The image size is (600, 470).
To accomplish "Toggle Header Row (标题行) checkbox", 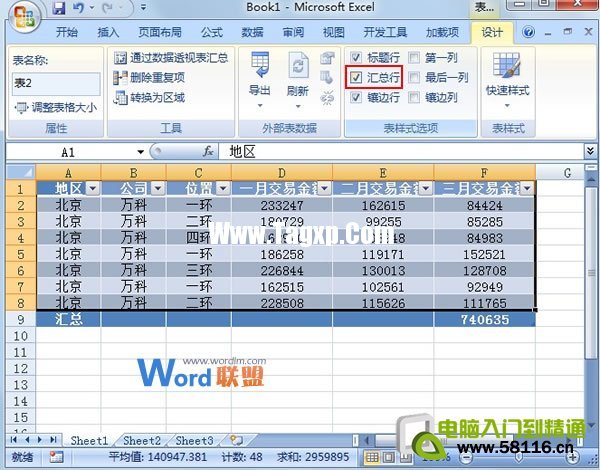I will coord(355,58).
